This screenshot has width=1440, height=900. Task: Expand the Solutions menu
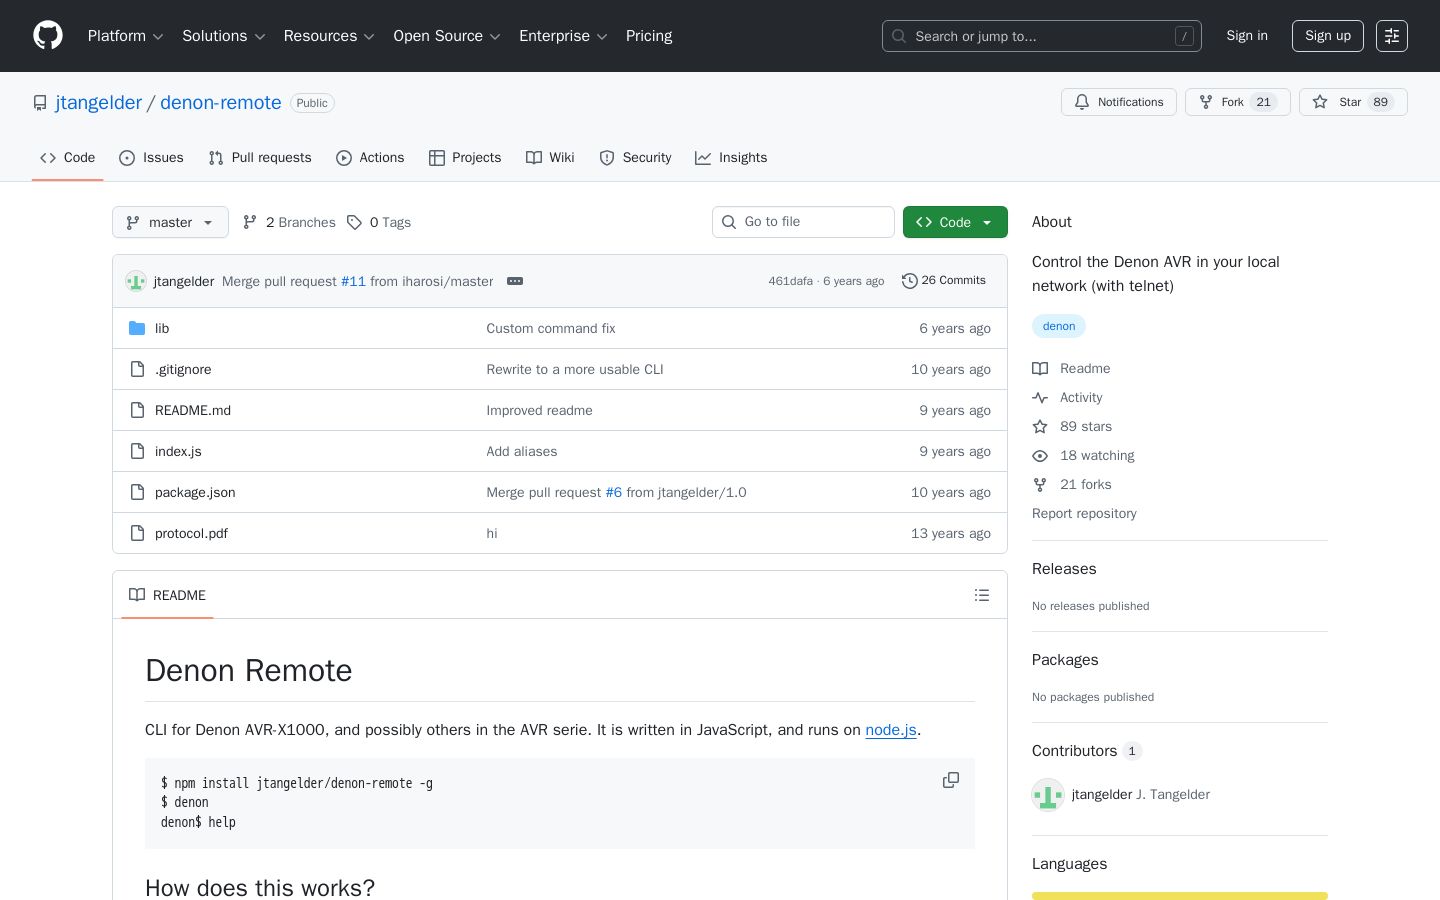pyautogui.click(x=223, y=36)
